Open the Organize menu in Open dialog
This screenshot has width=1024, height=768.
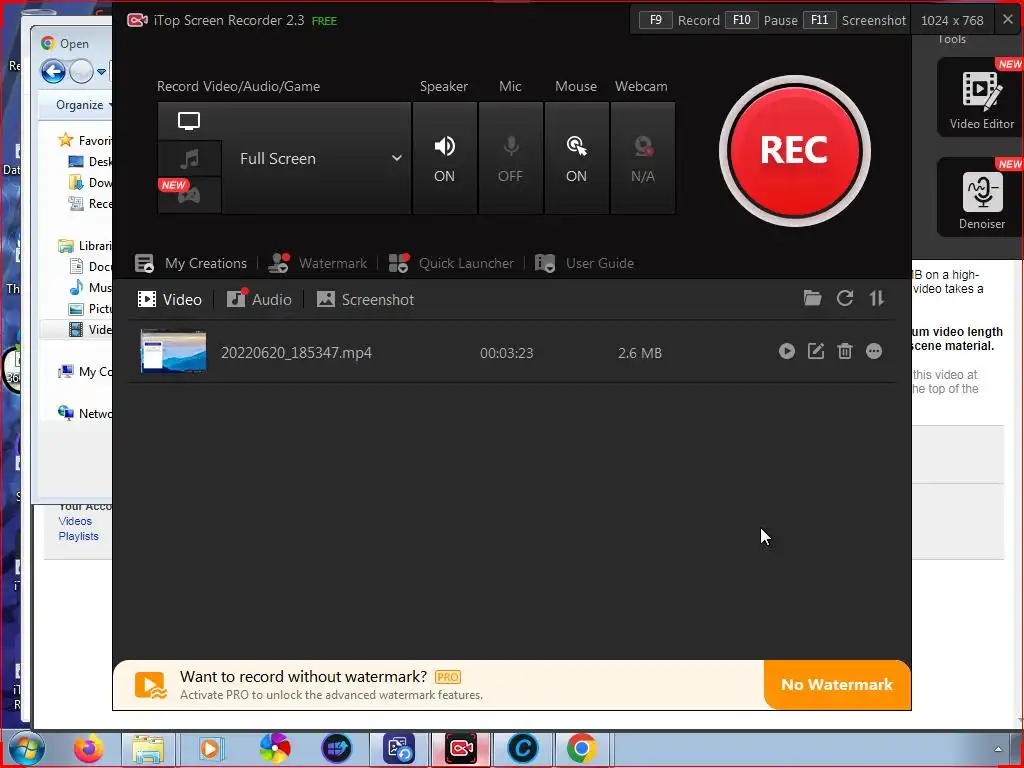click(x=84, y=105)
